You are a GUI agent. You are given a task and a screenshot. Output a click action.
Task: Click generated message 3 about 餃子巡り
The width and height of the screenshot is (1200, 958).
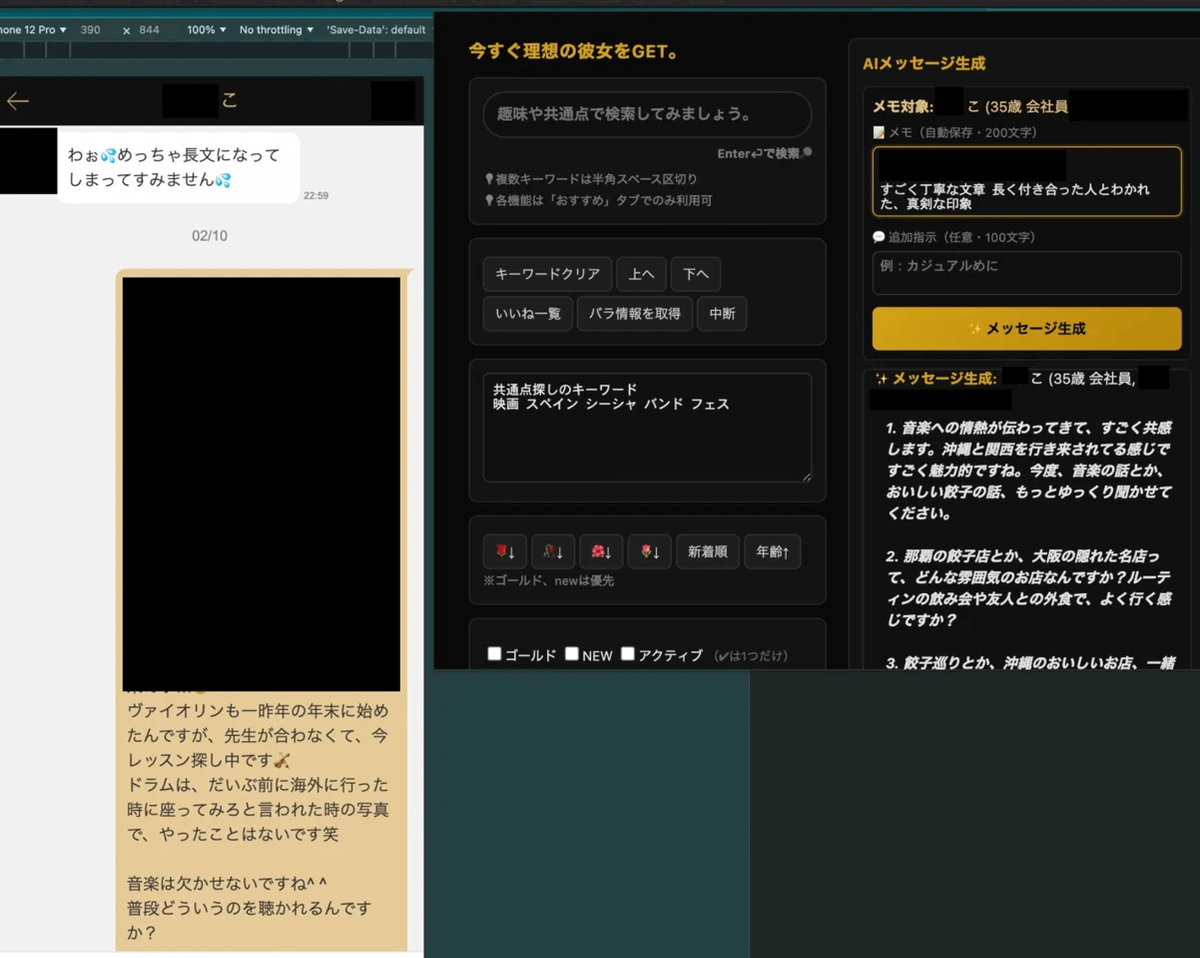tap(1030, 662)
